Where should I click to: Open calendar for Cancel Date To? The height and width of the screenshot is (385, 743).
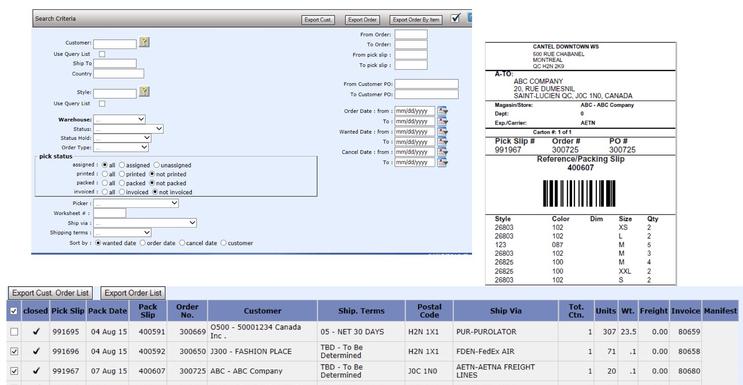tap(443, 163)
